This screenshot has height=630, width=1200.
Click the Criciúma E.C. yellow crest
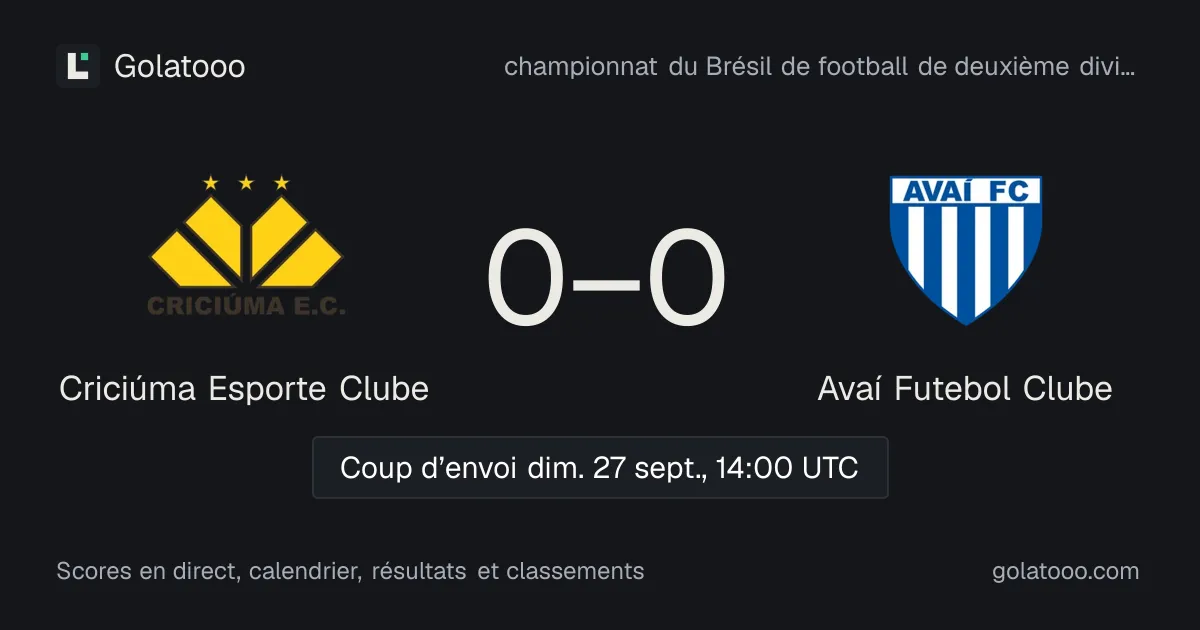pos(246,245)
